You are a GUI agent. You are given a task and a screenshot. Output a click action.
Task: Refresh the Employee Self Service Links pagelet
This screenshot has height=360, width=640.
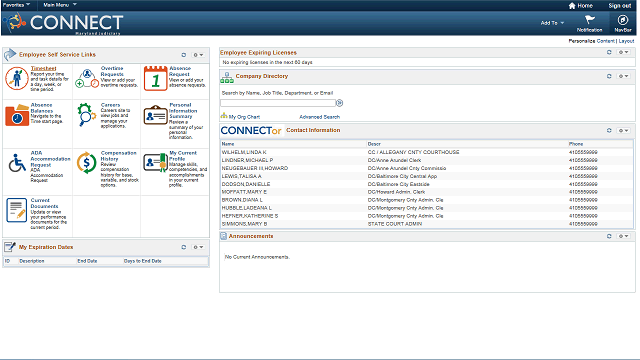click(184, 55)
